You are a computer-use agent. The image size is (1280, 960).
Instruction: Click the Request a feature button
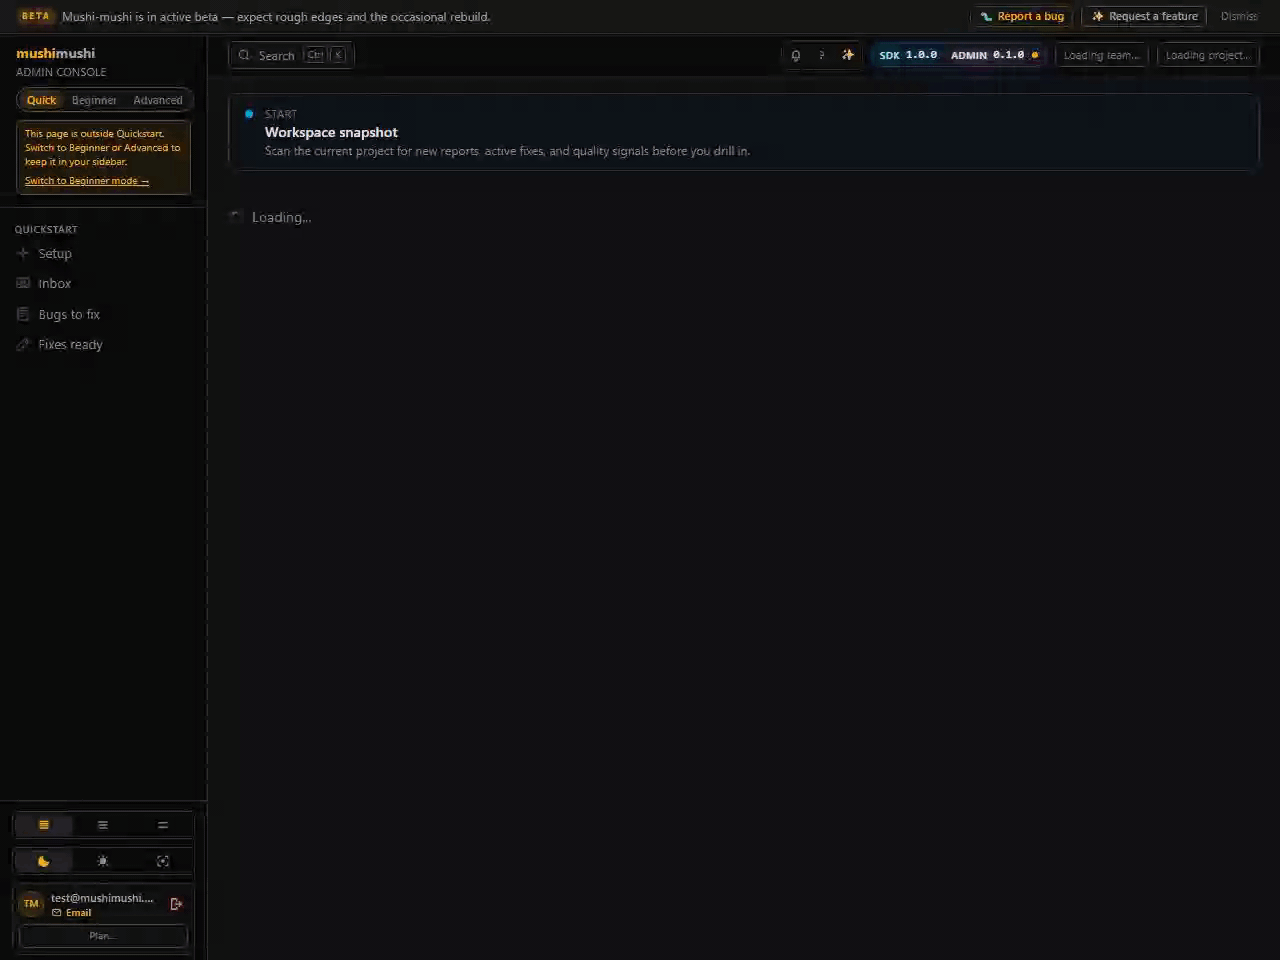pos(1144,17)
